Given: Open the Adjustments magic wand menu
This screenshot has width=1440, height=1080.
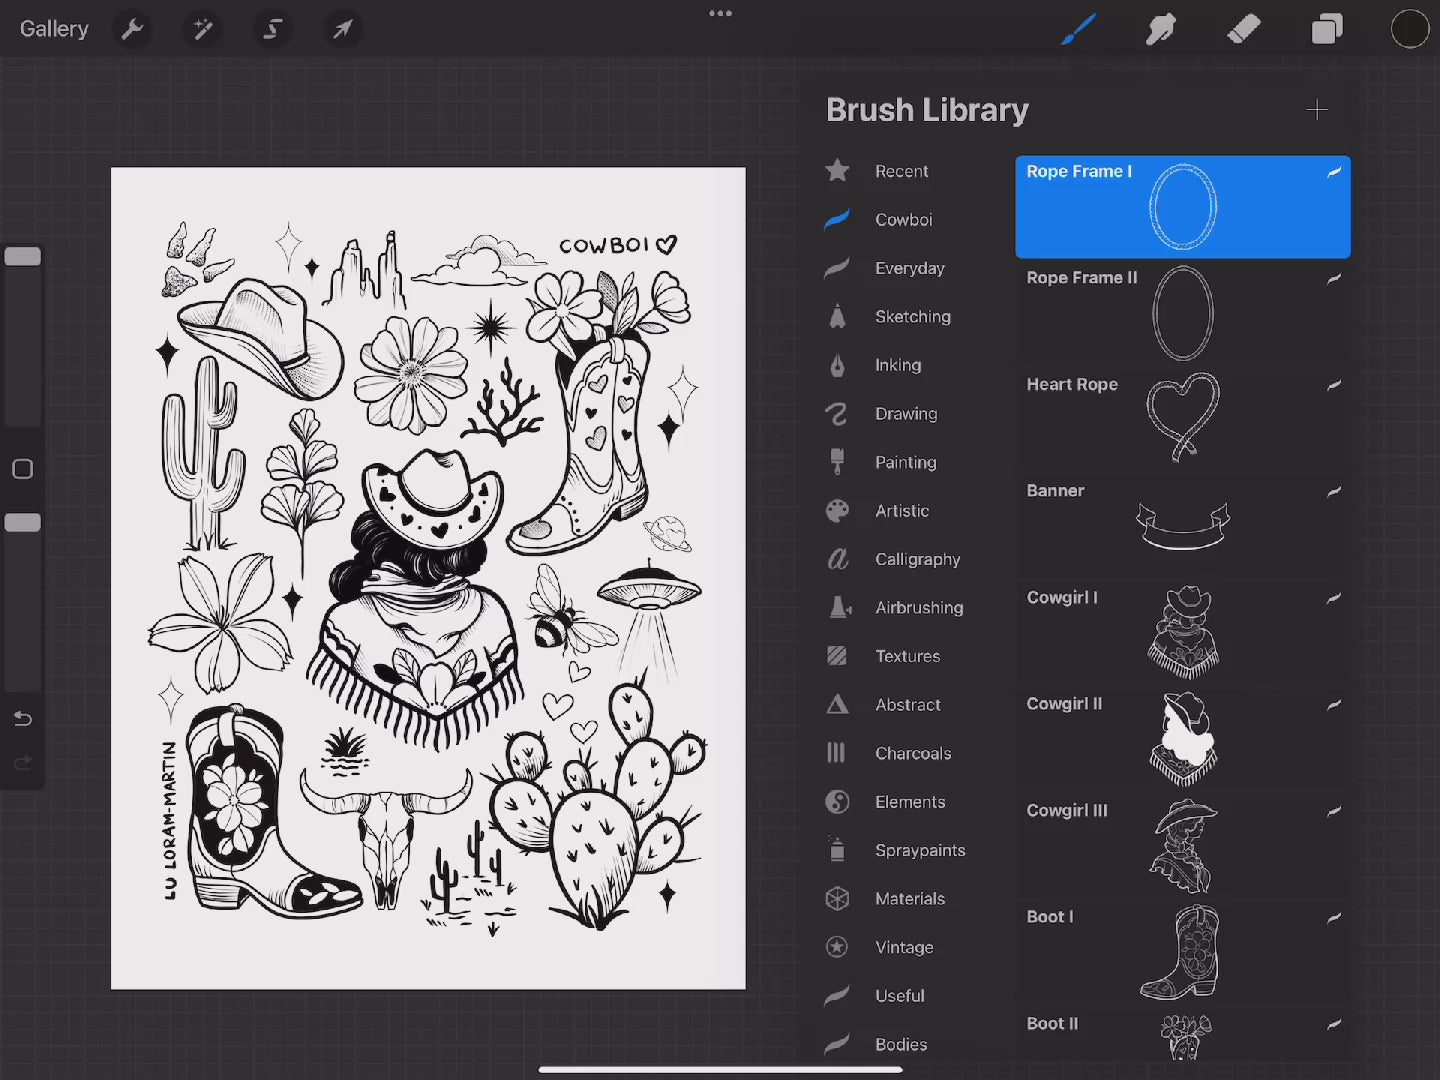Looking at the screenshot, I should coord(202,29).
